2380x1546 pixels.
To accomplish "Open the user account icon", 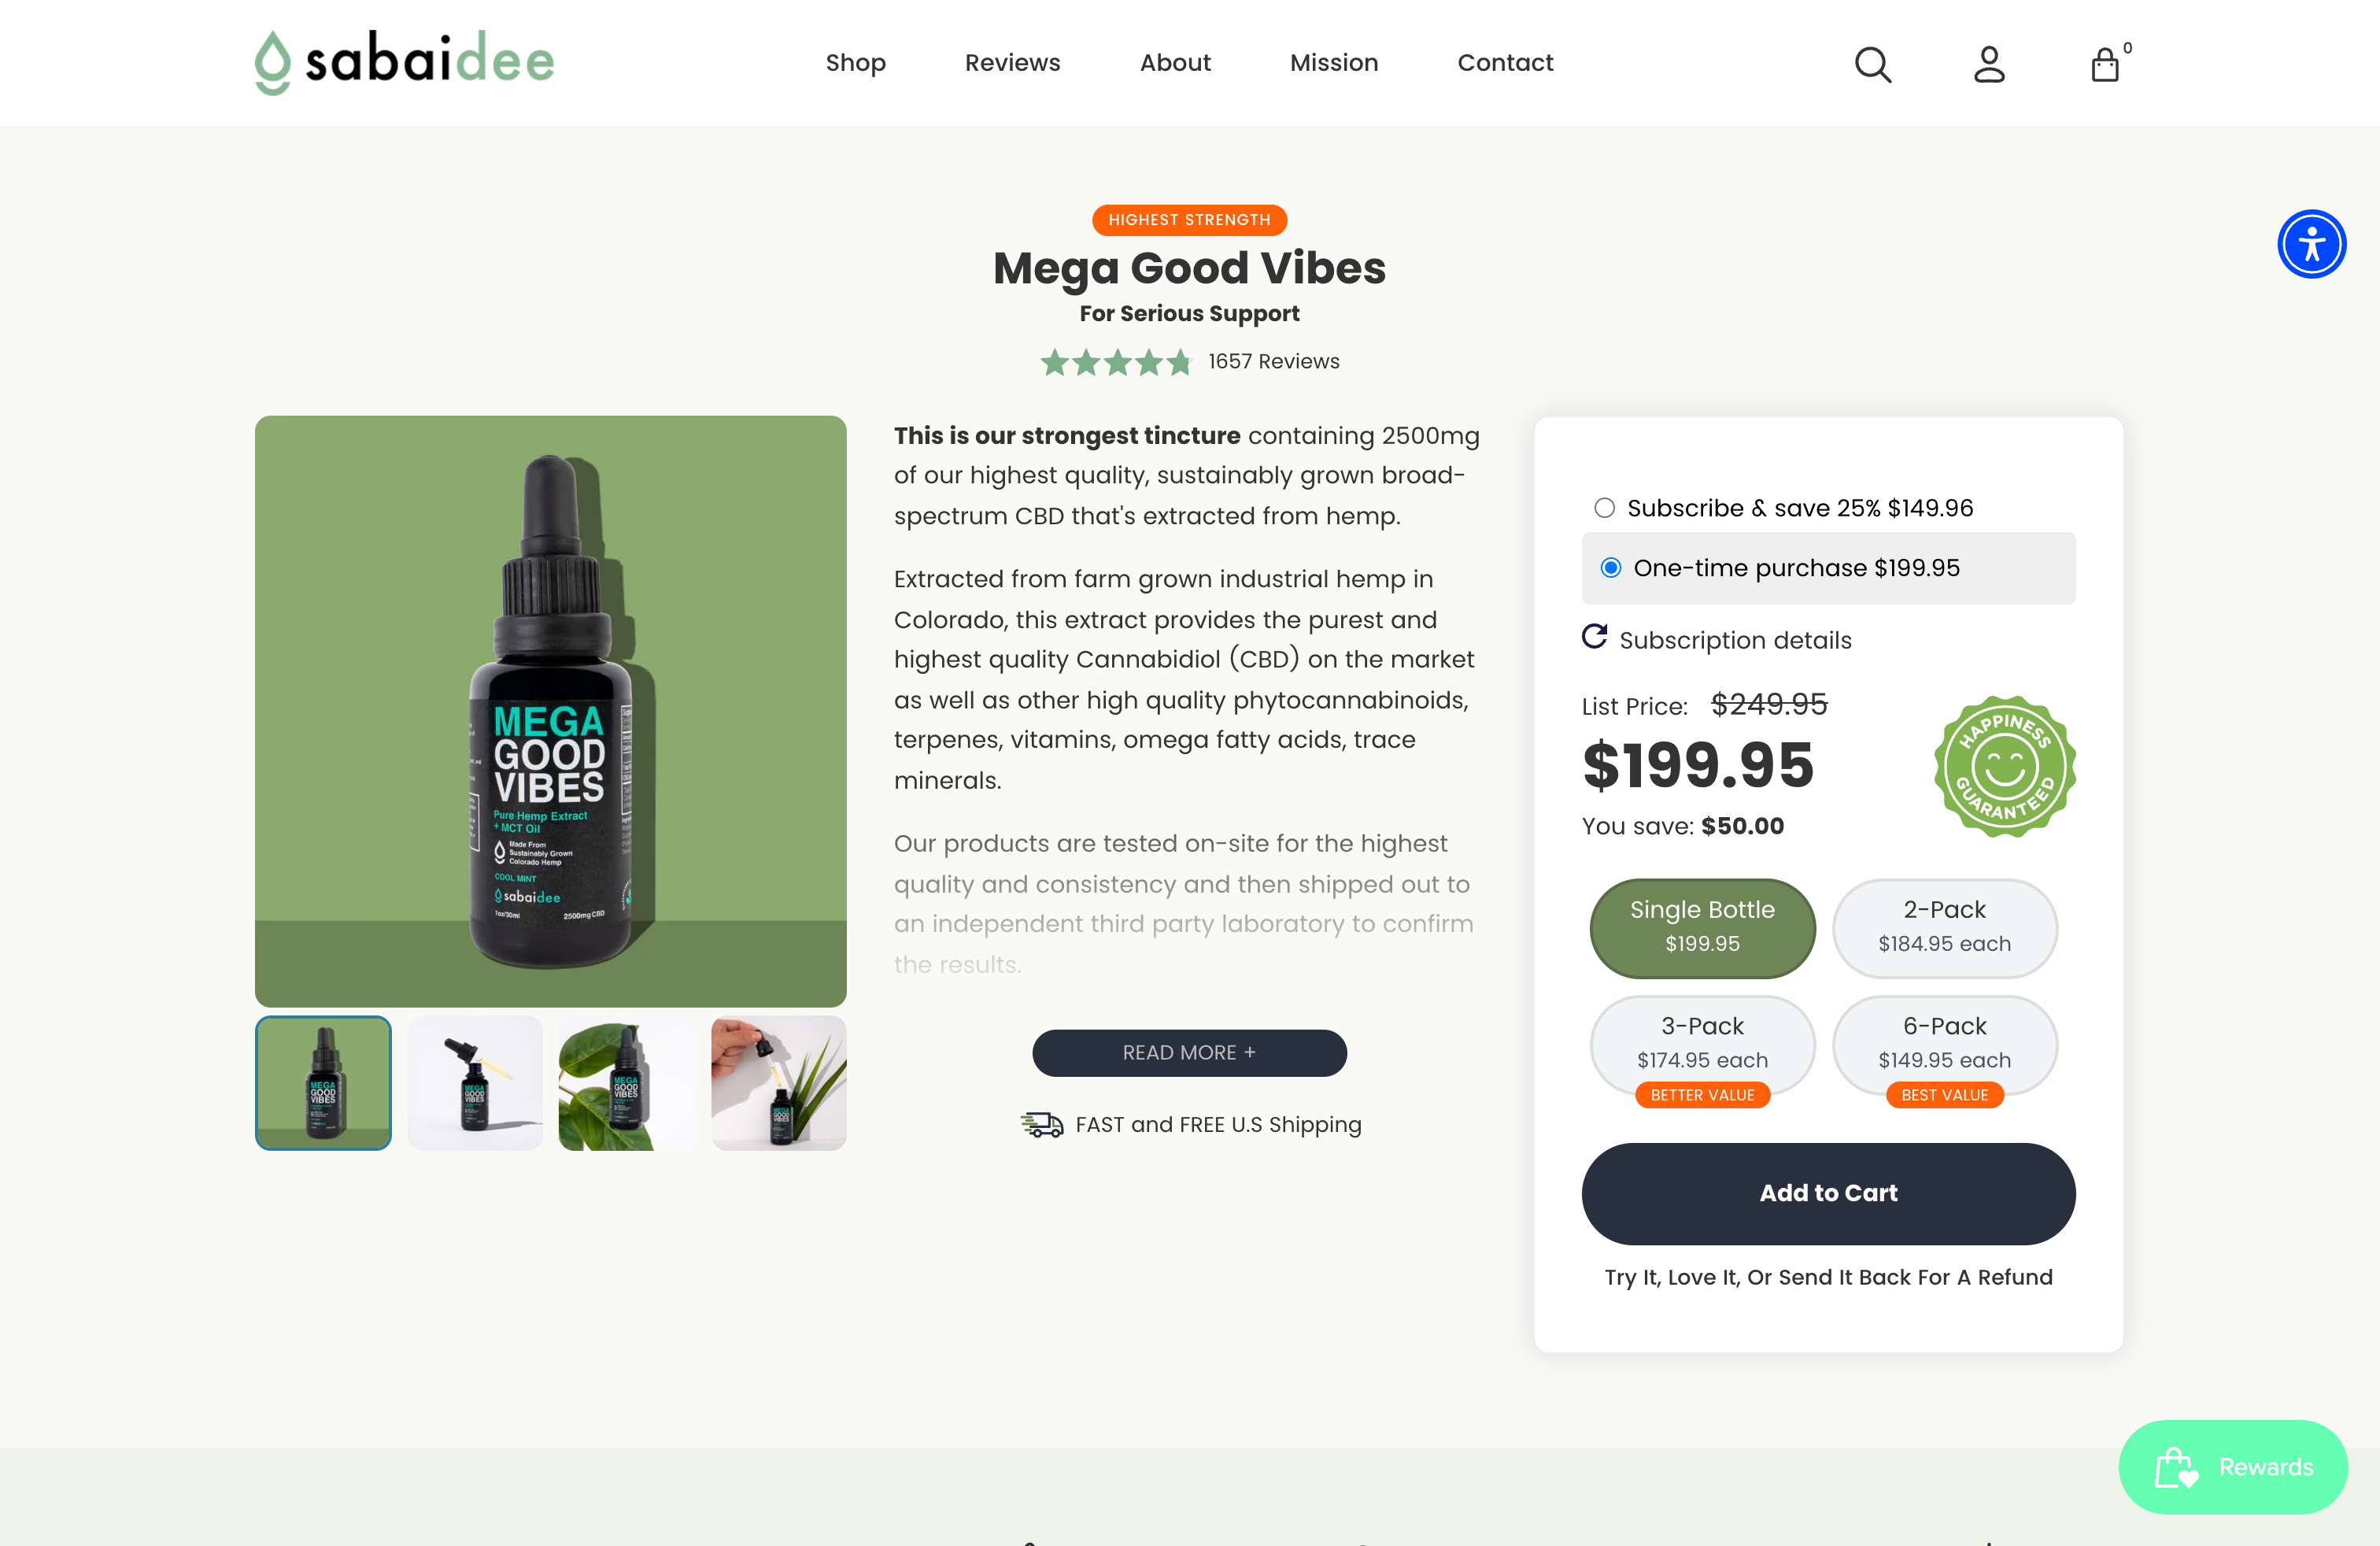I will click(1989, 64).
